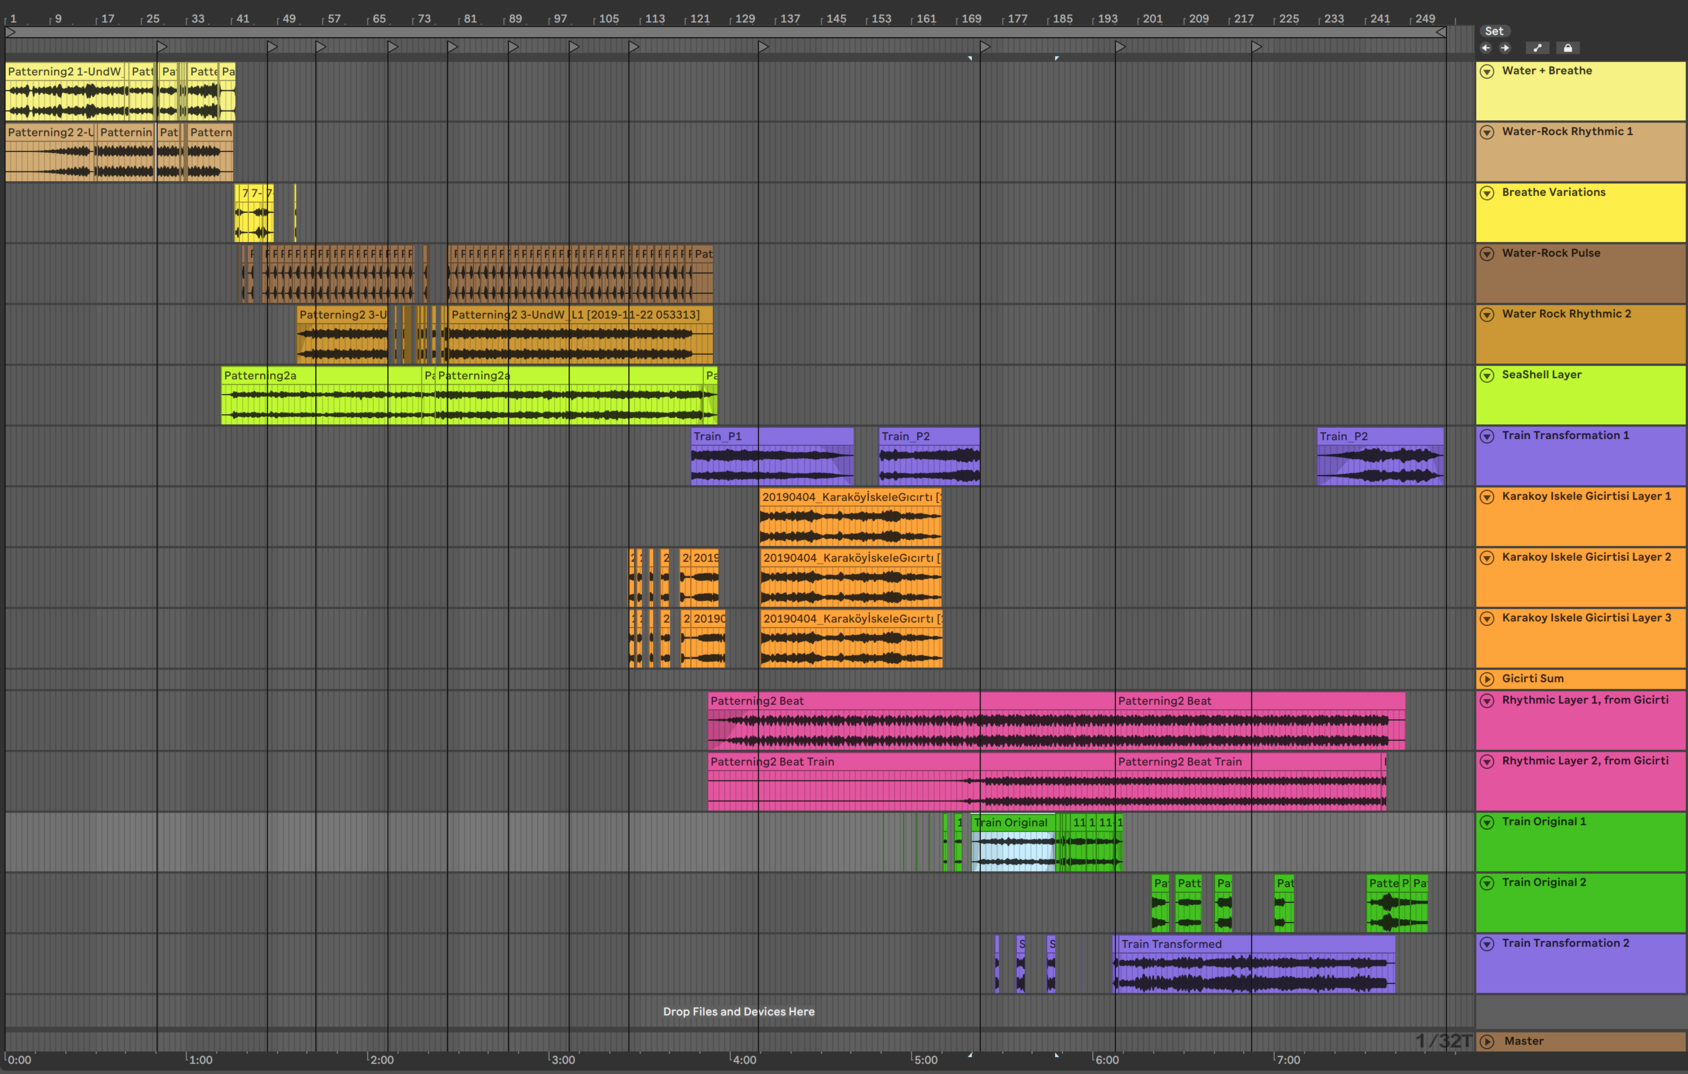Click the first locator marker in scrub area
This screenshot has width=1688, height=1074.
[x=162, y=47]
